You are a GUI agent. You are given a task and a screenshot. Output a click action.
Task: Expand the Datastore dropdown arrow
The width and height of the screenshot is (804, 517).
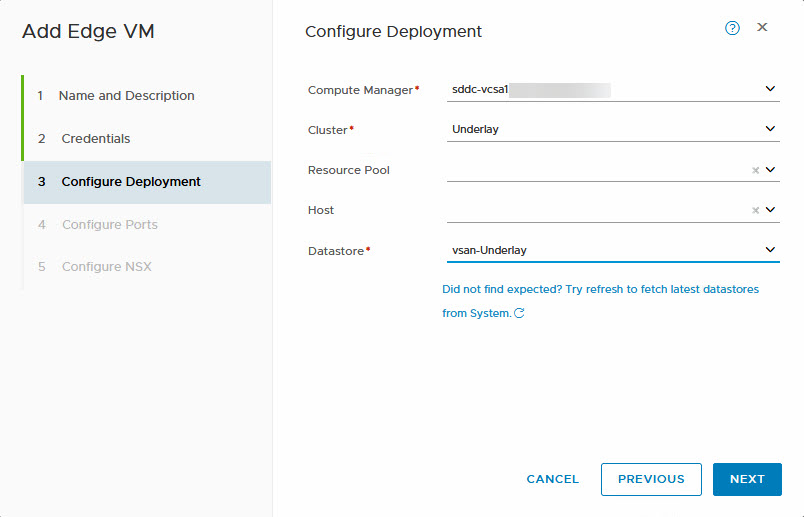770,249
